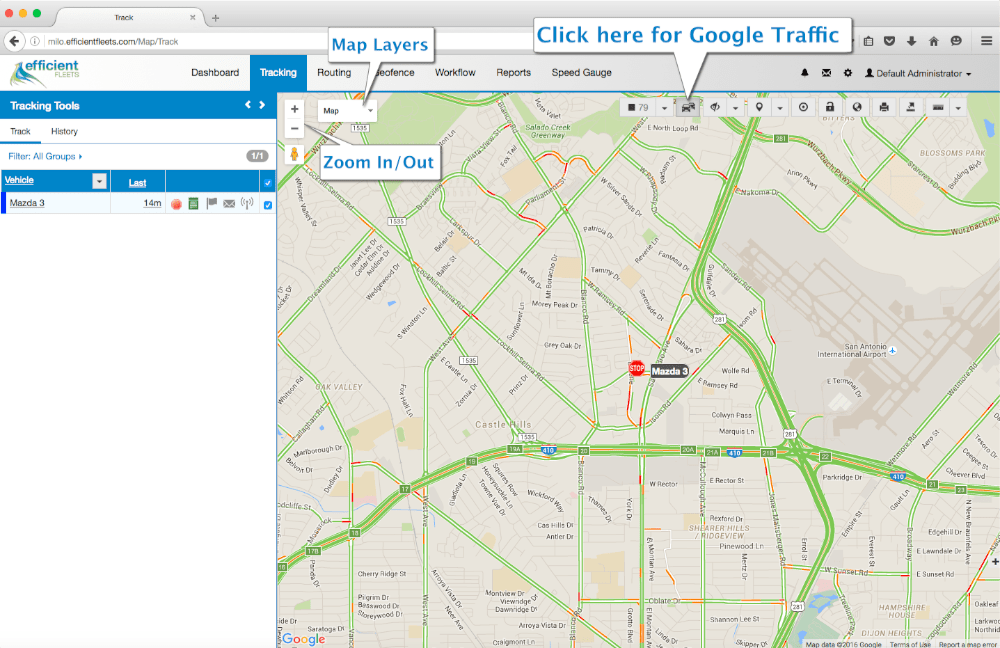This screenshot has height=648, width=1000.
Task: Open dropdown arrow beside location pin
Action: [779, 107]
